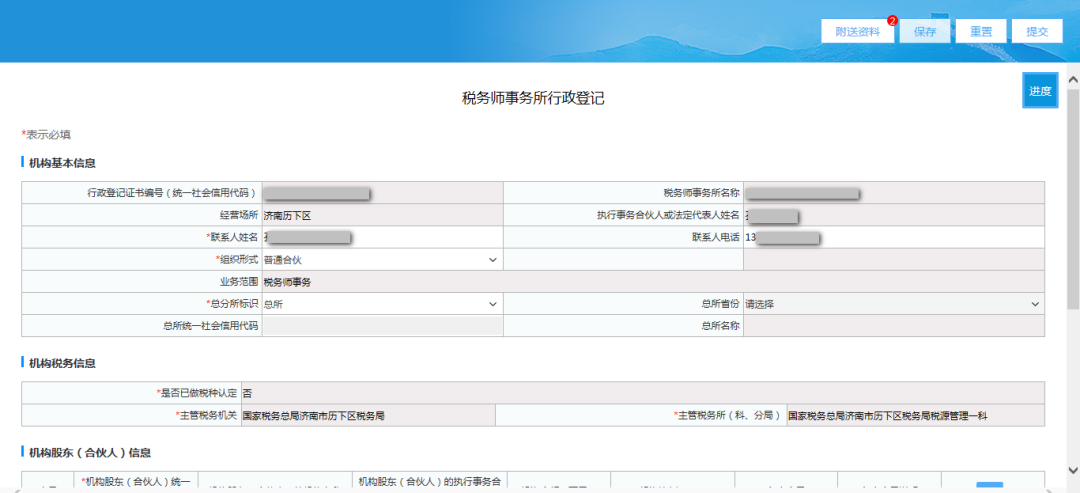Image resolution: width=1080 pixels, height=493 pixels.
Task: Click the vertical scrollbar thumb
Action: click(1072, 198)
